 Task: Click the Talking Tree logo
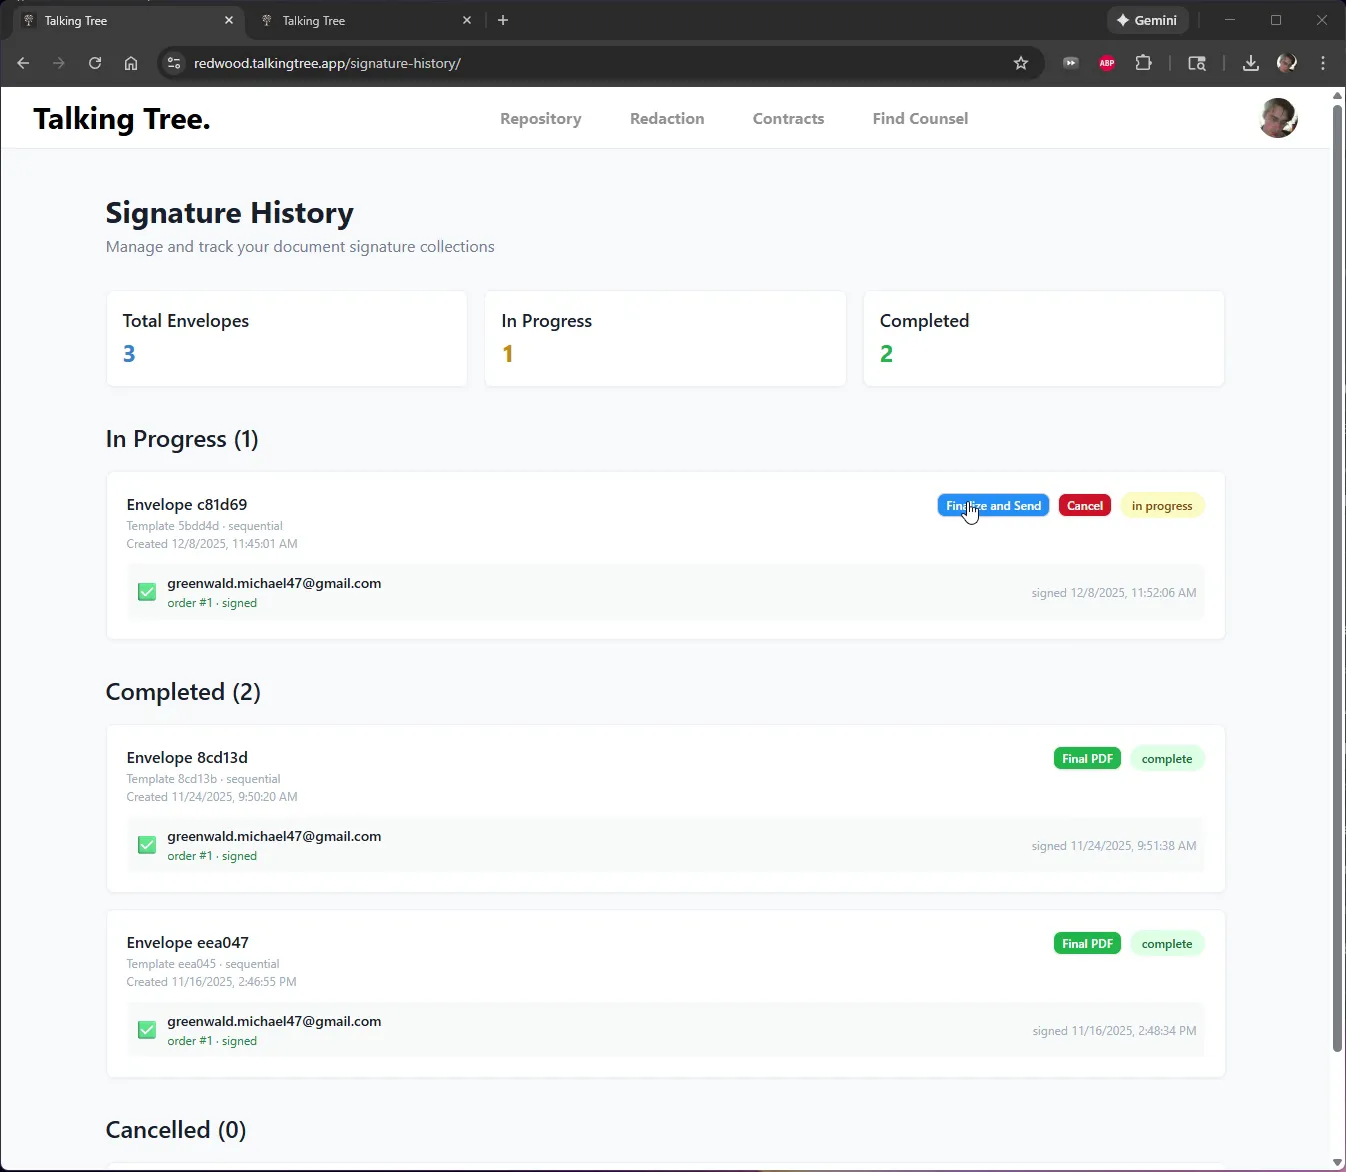tap(122, 119)
